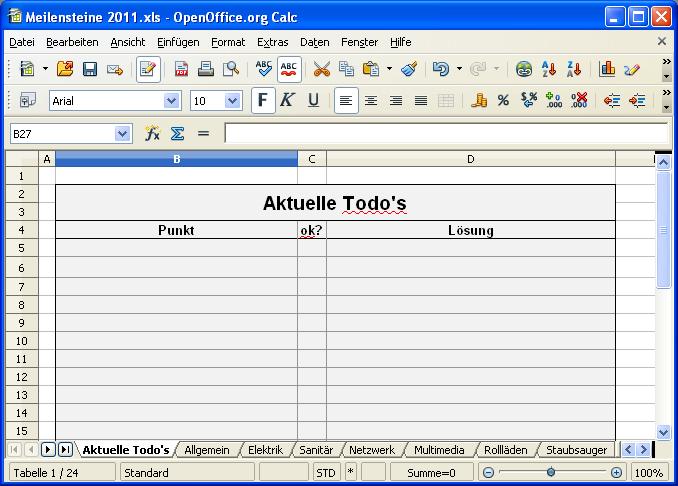Click the formula input line
This screenshot has width=678, height=486.
point(445,133)
